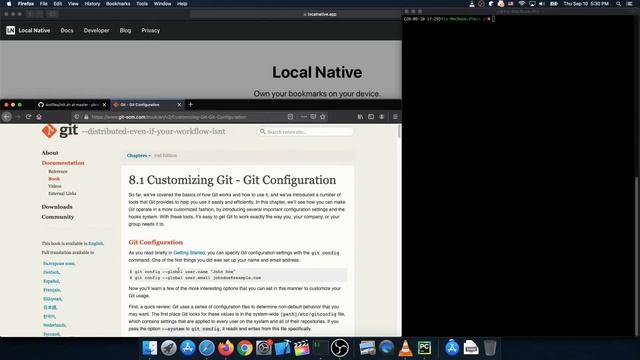Open the Tools menu
This screenshot has width=640, height=360.
point(142,4)
